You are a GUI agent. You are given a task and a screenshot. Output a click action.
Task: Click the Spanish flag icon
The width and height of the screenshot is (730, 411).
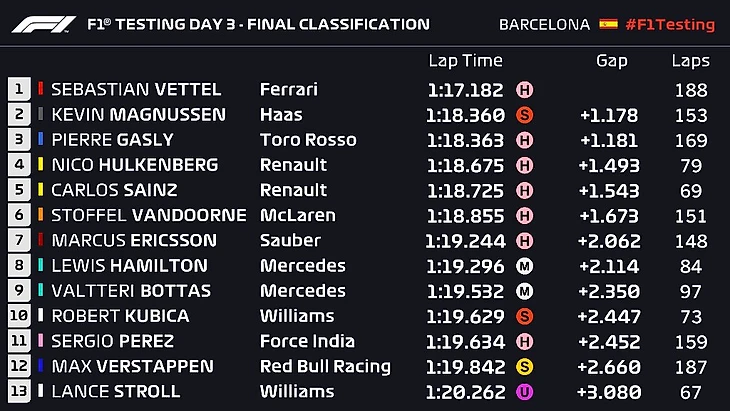coord(608,24)
